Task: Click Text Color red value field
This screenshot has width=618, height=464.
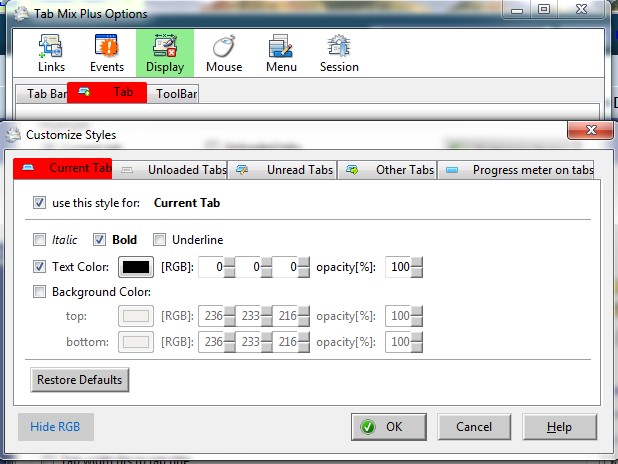Action: point(211,267)
